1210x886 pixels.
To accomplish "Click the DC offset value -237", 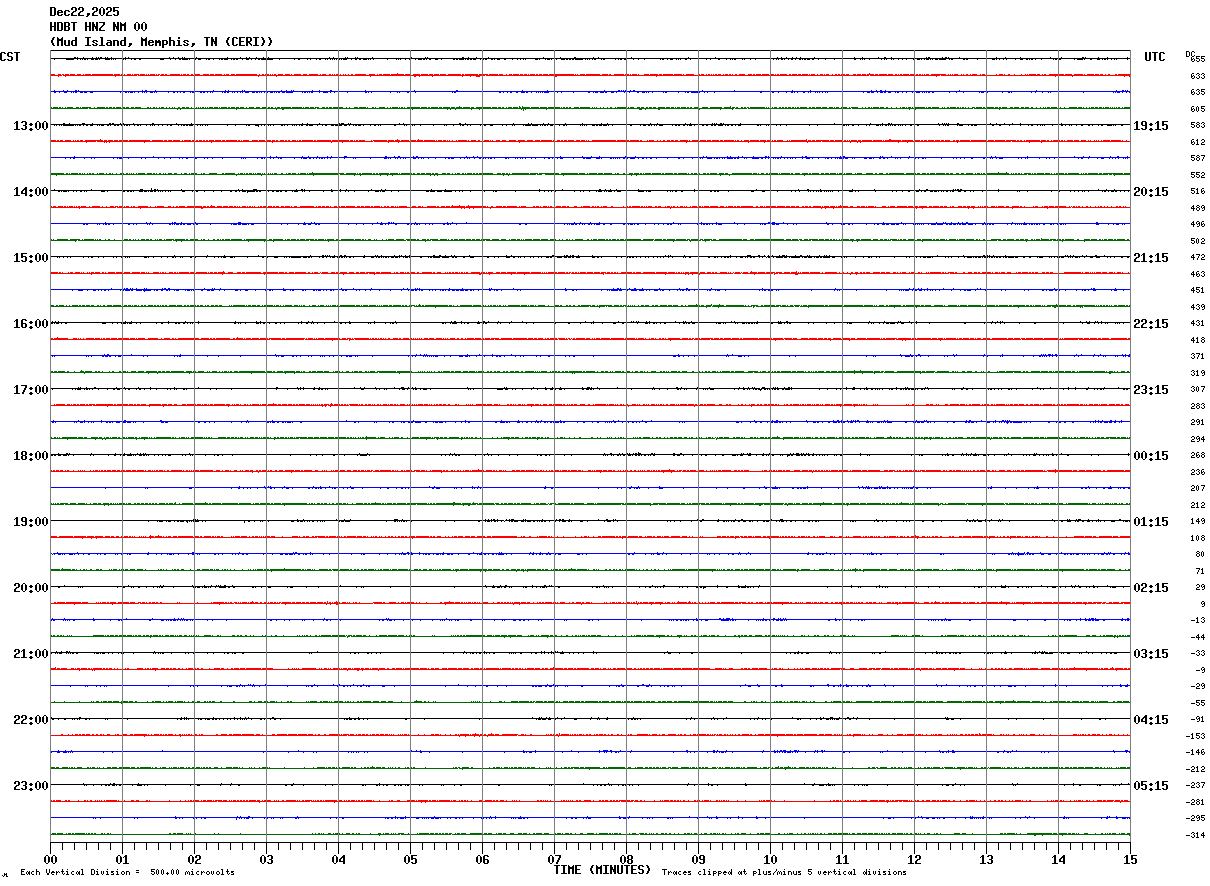I will (1196, 786).
